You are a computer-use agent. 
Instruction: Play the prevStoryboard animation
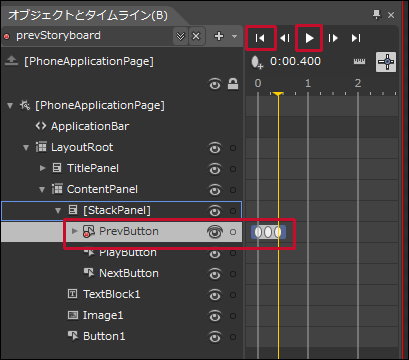[x=309, y=38]
